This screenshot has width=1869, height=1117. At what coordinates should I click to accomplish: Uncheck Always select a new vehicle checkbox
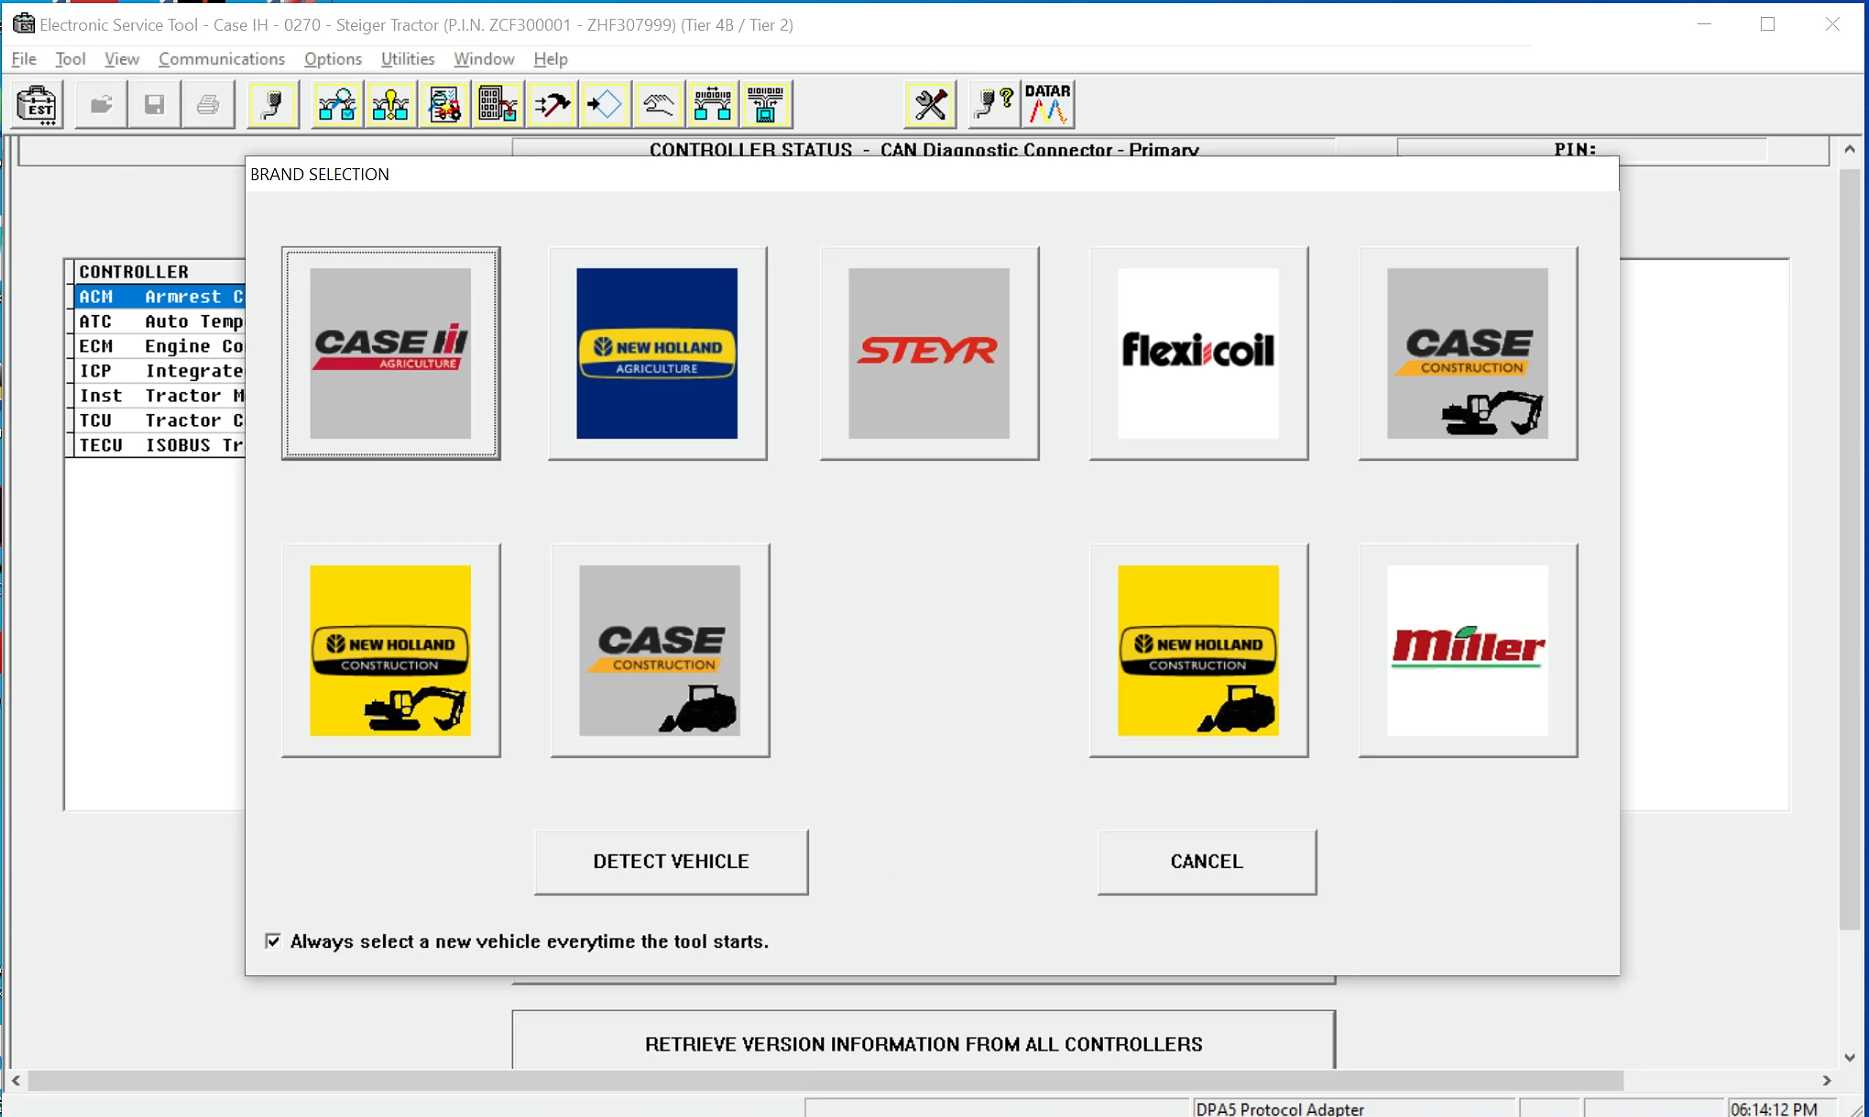coord(273,941)
